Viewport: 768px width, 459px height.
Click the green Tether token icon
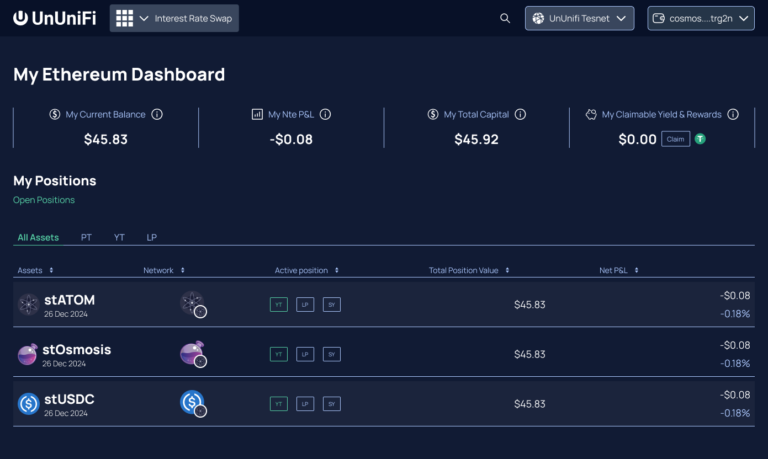[x=700, y=139]
